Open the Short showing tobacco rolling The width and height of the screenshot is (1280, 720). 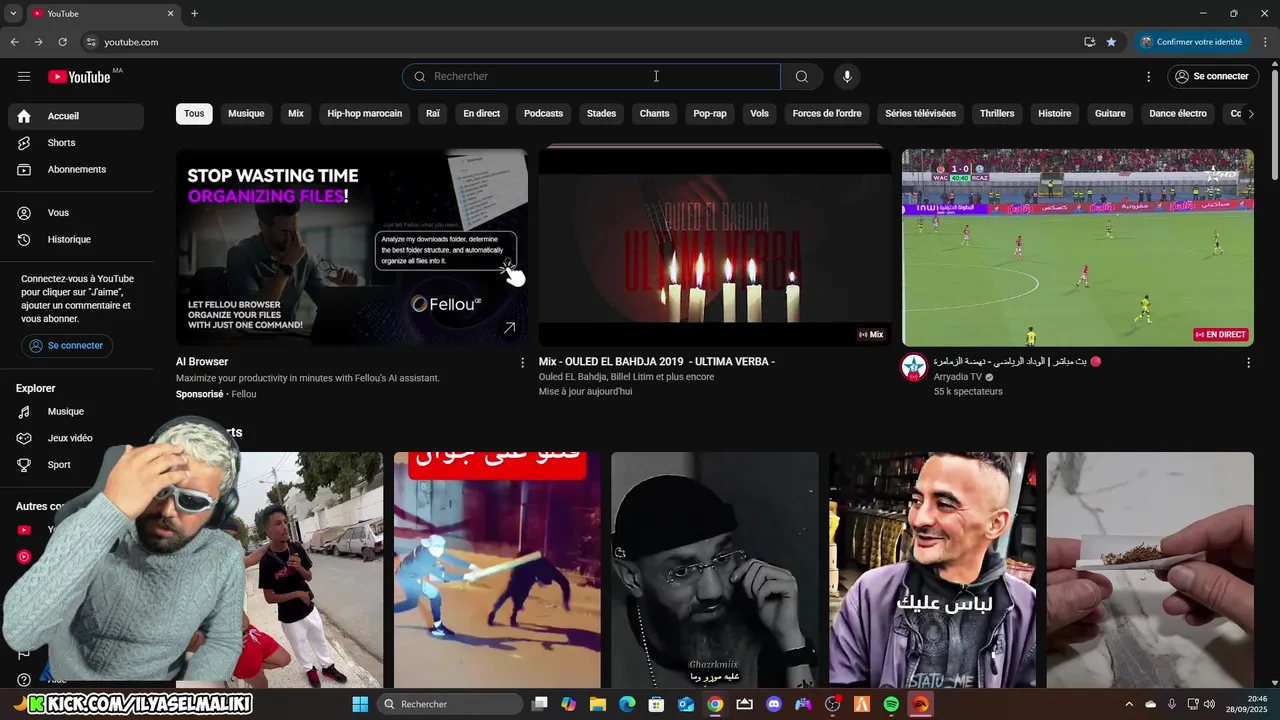(x=1150, y=570)
